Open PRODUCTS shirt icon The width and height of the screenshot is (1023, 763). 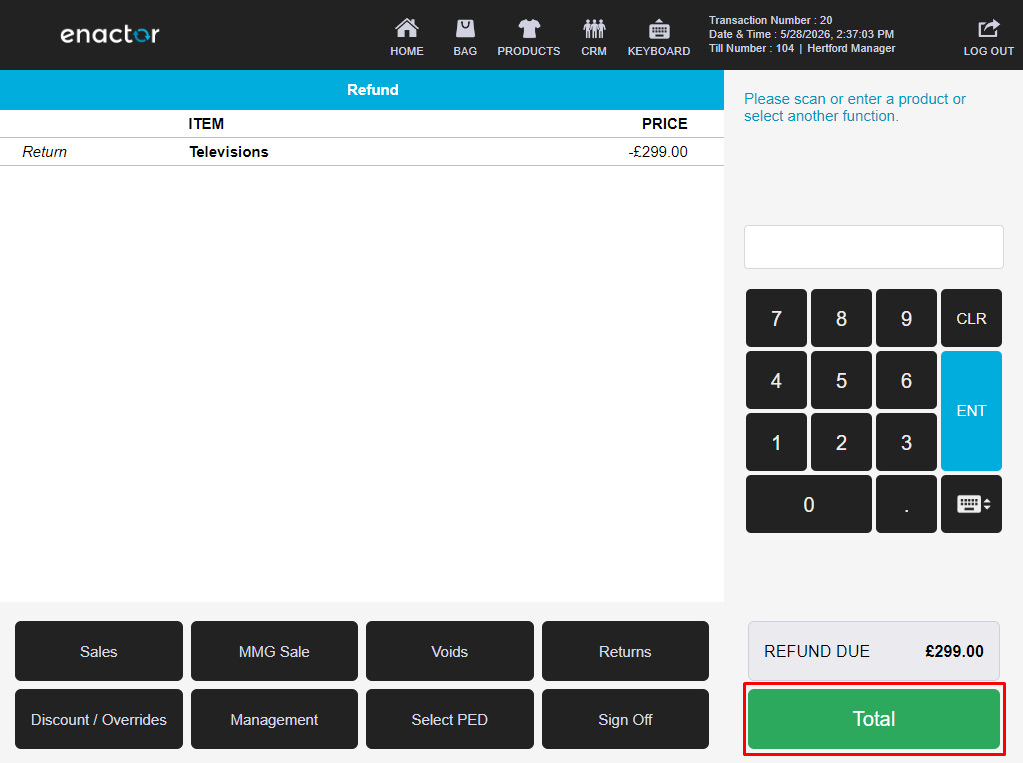click(x=528, y=37)
